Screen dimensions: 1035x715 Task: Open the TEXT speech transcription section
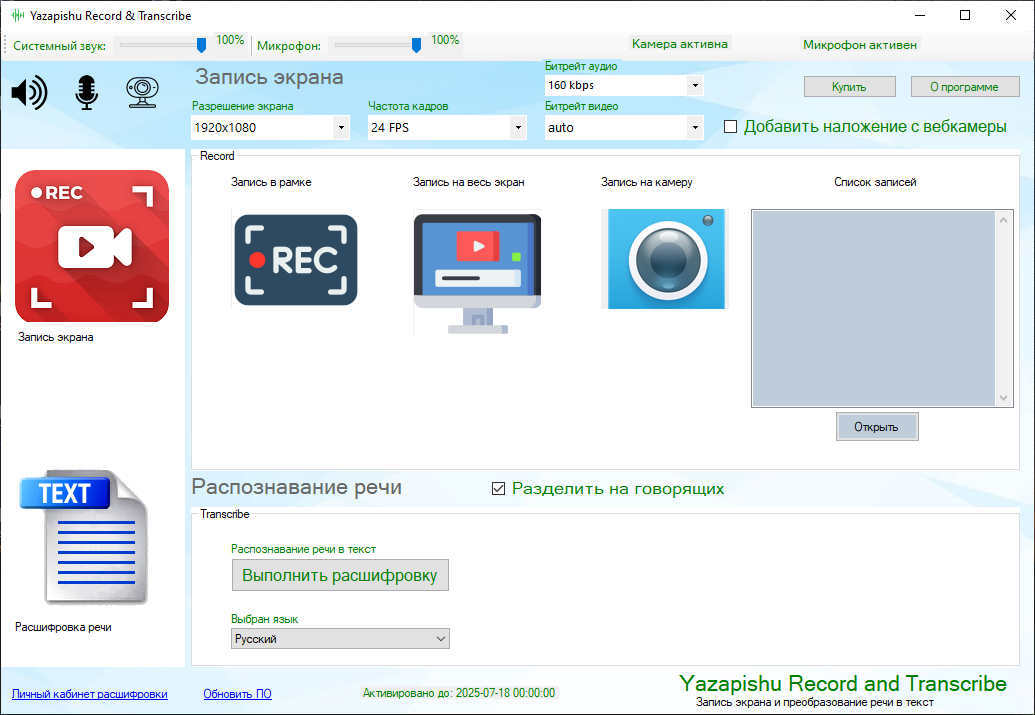coord(84,537)
